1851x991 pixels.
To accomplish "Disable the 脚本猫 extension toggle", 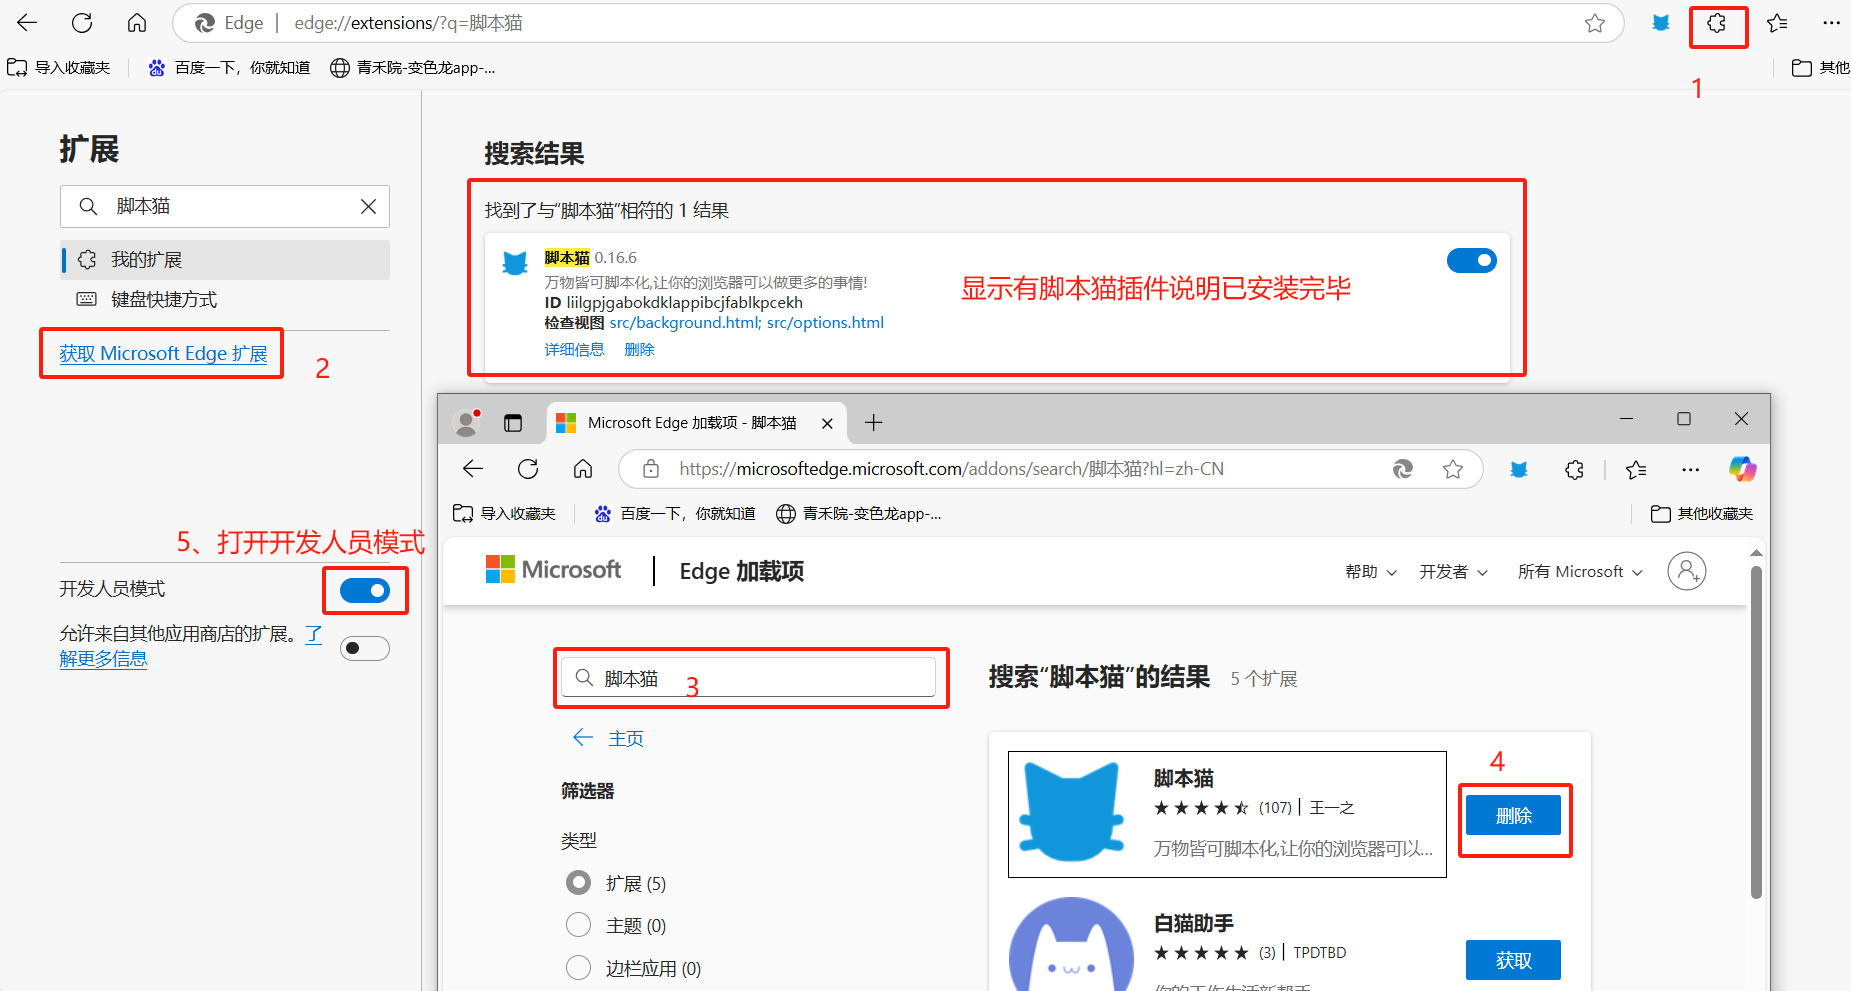I will 1472,260.
